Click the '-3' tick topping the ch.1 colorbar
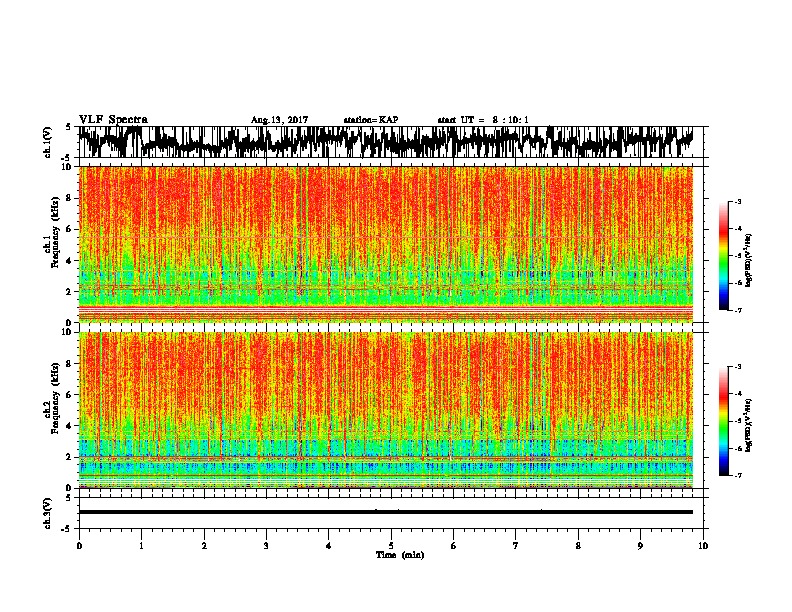 738,202
